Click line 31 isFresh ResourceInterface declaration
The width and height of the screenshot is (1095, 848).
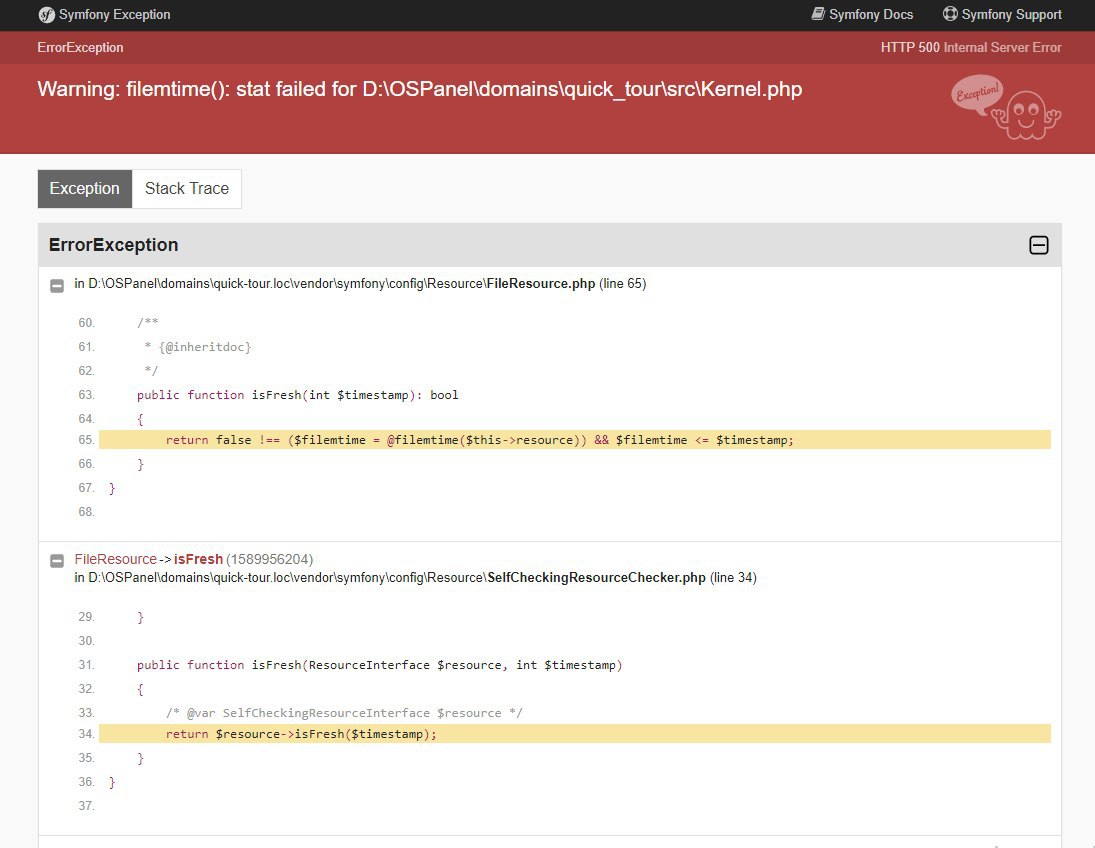[x=379, y=665]
